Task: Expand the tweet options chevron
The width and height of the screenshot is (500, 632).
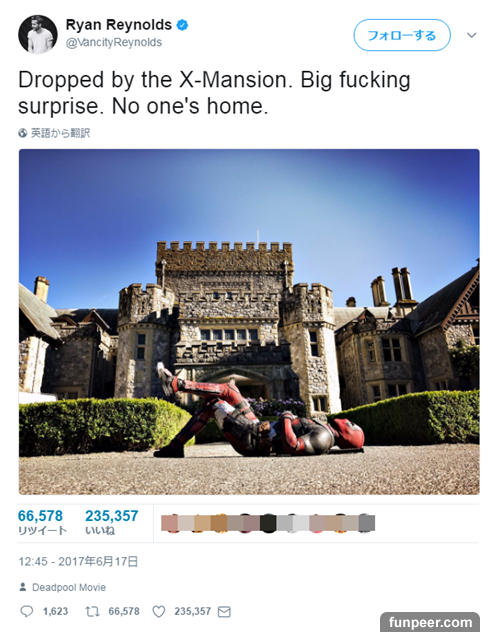Action: click(471, 35)
